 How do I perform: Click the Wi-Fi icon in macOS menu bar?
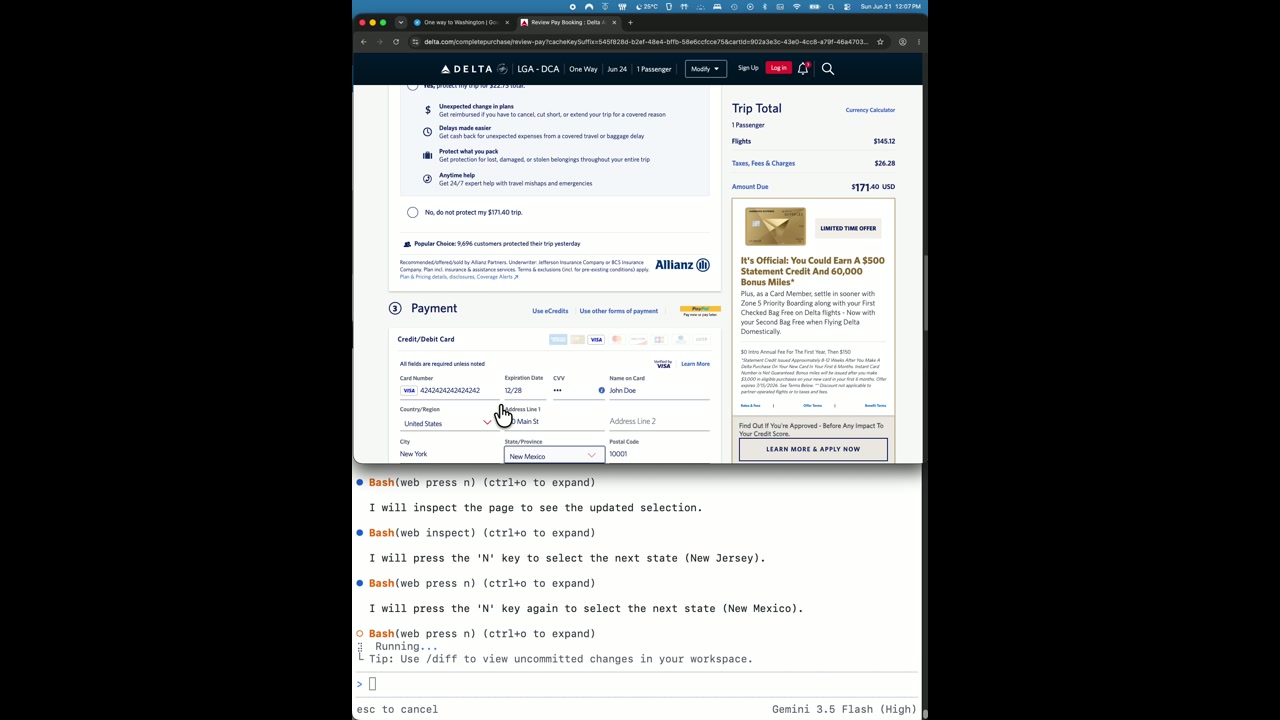[797, 7]
